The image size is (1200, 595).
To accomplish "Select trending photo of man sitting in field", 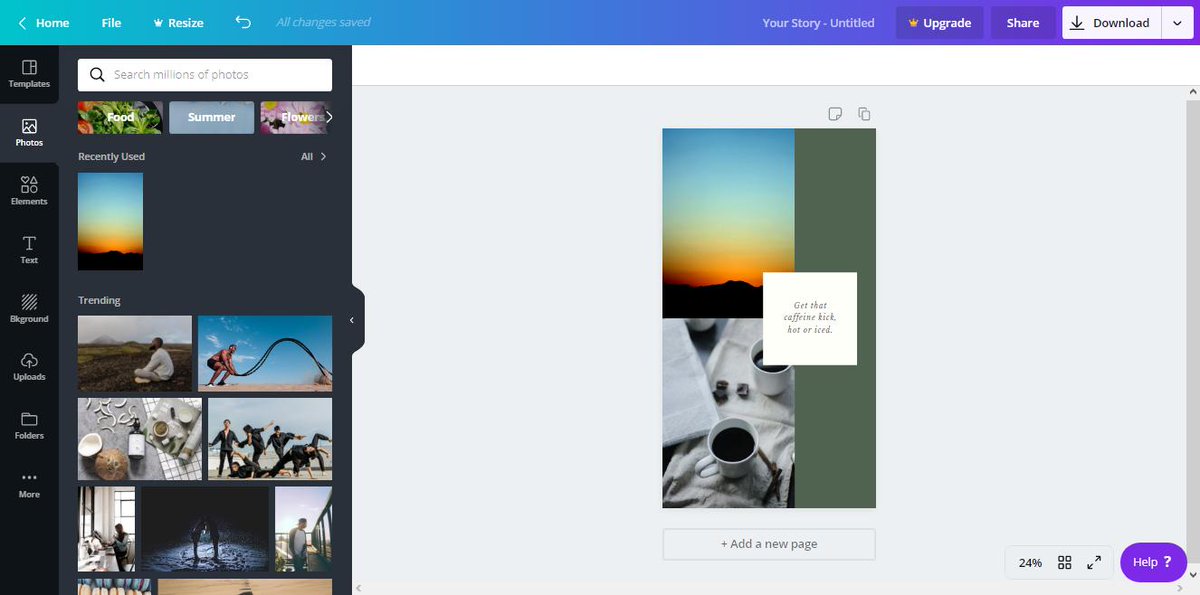I will coord(135,353).
